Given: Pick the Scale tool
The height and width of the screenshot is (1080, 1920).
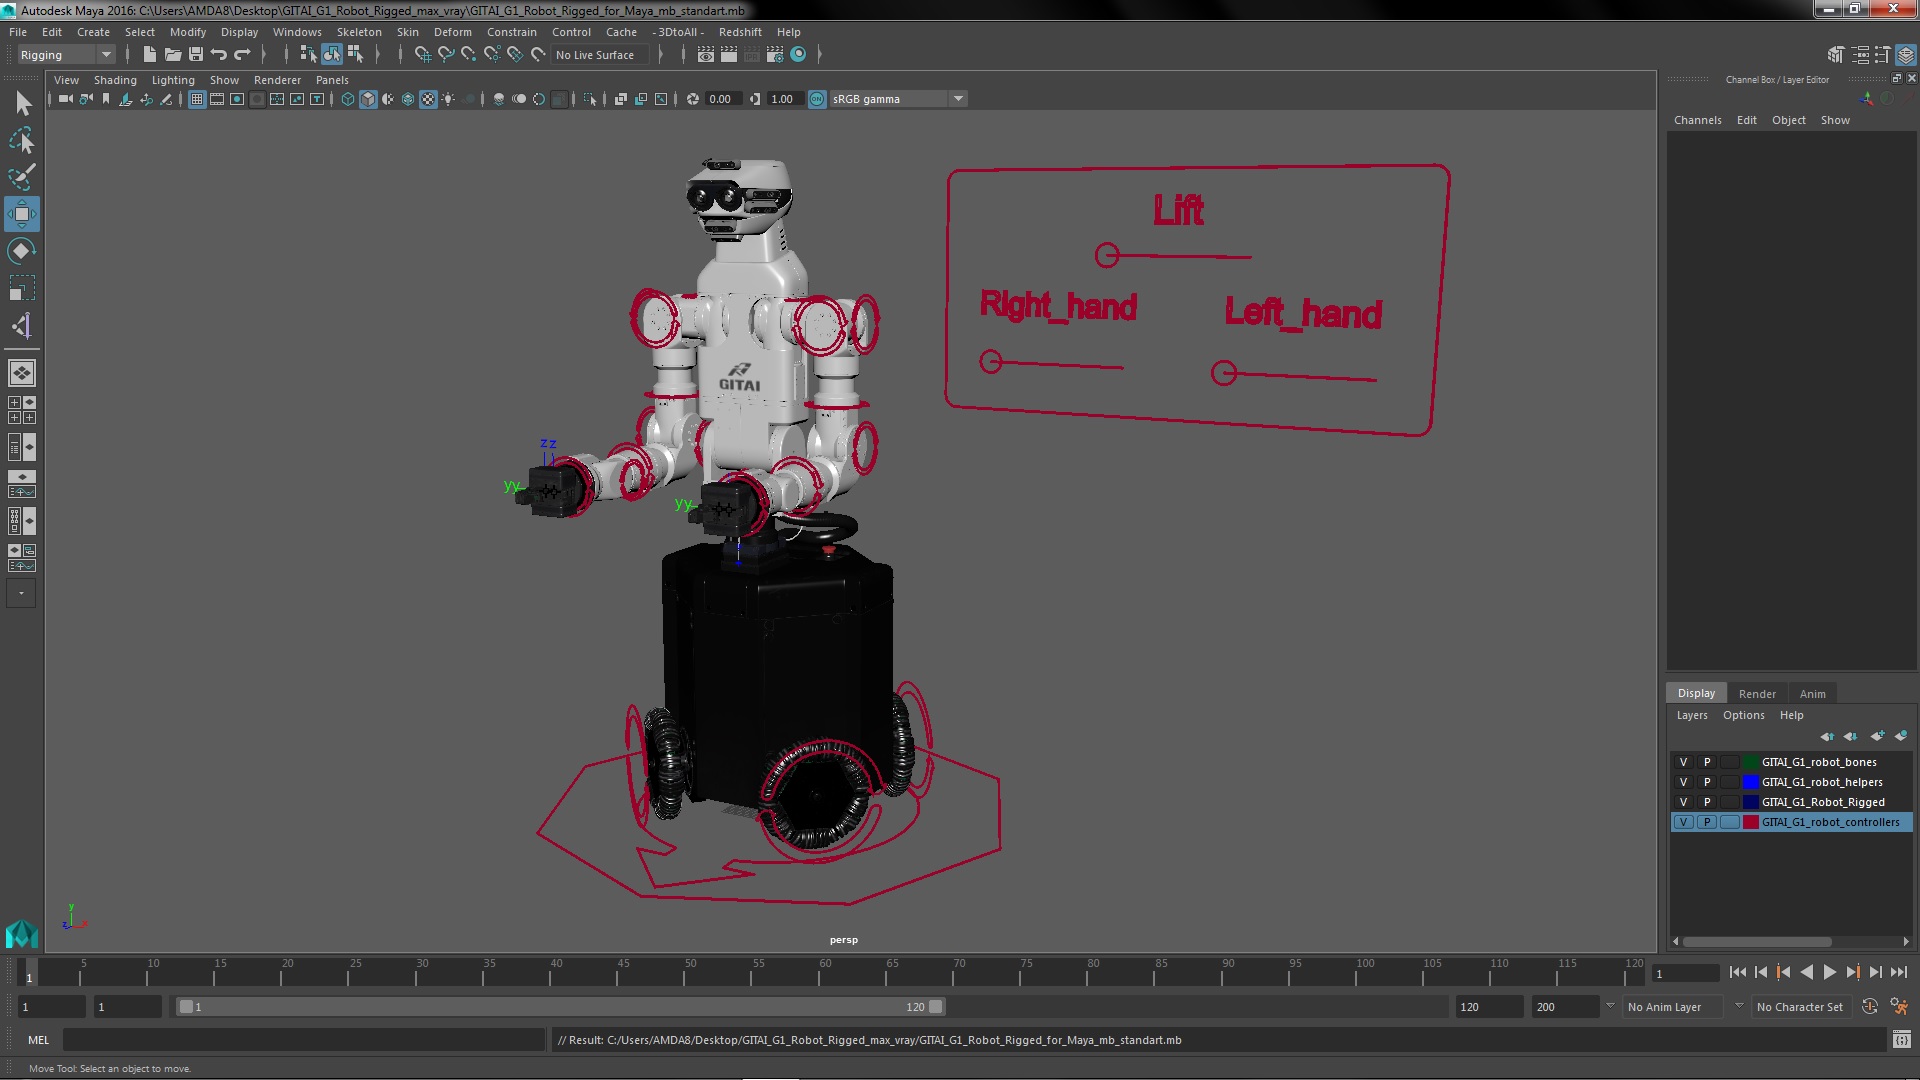Looking at the screenshot, I should pyautogui.click(x=22, y=288).
